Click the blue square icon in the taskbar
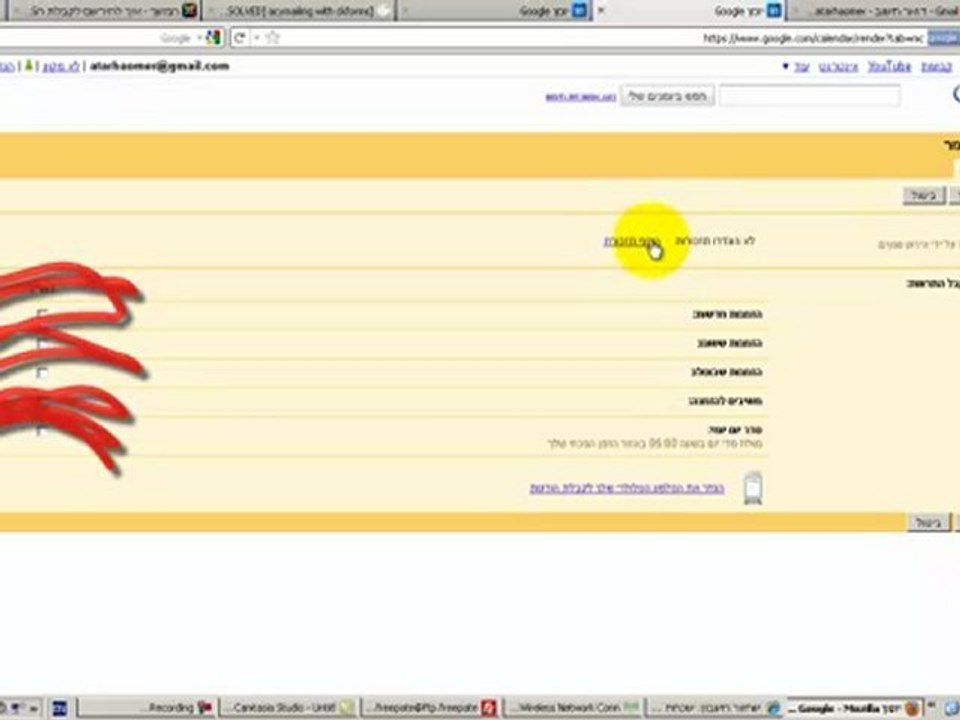This screenshot has width=960, height=720. (x=59, y=708)
